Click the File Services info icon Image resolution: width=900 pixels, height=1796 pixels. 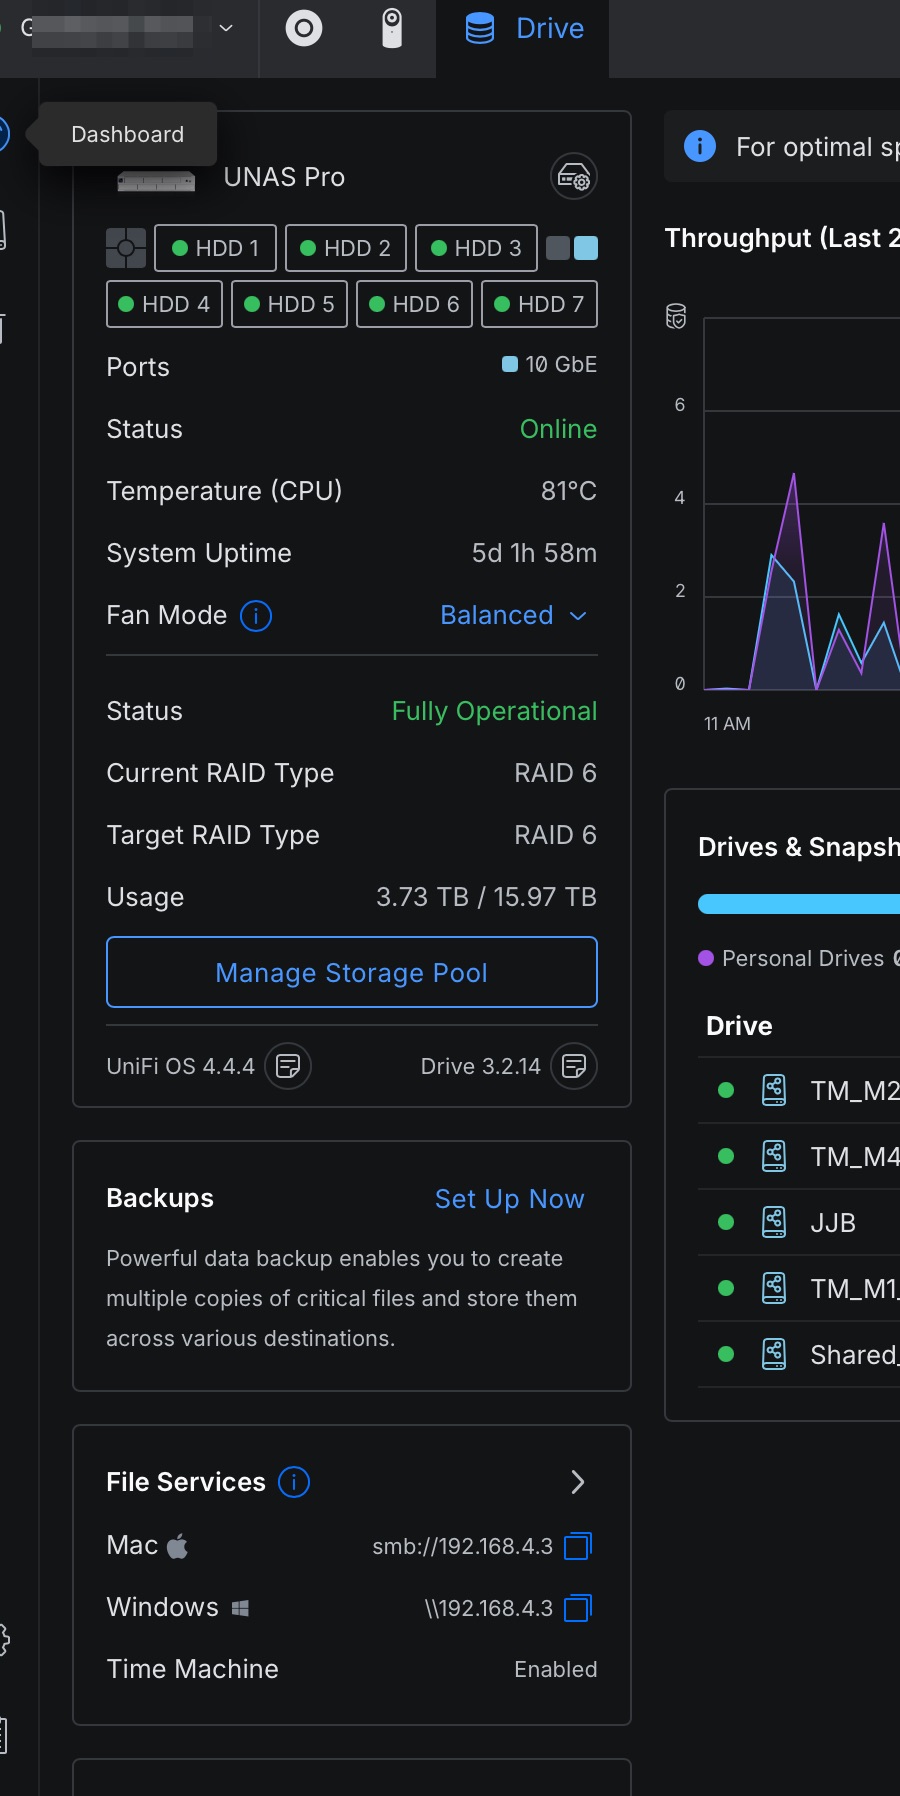[294, 1482]
